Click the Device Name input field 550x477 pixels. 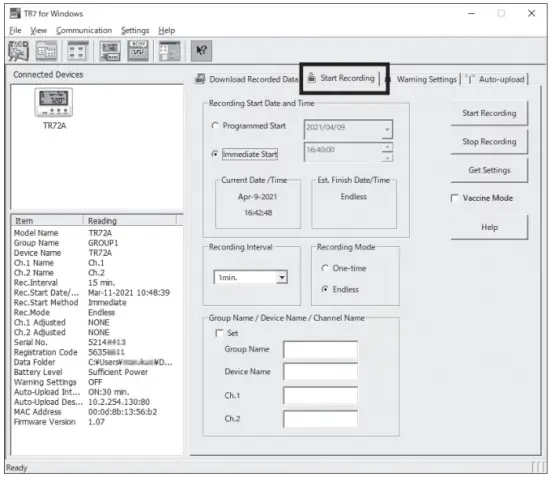tap(321, 372)
